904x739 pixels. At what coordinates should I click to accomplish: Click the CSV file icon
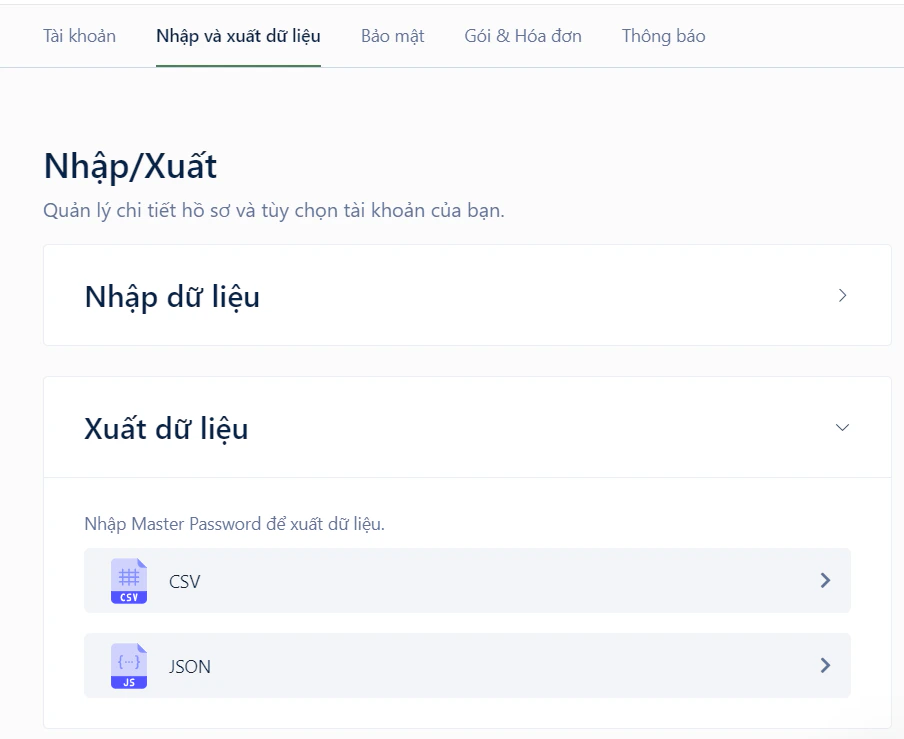pos(127,580)
